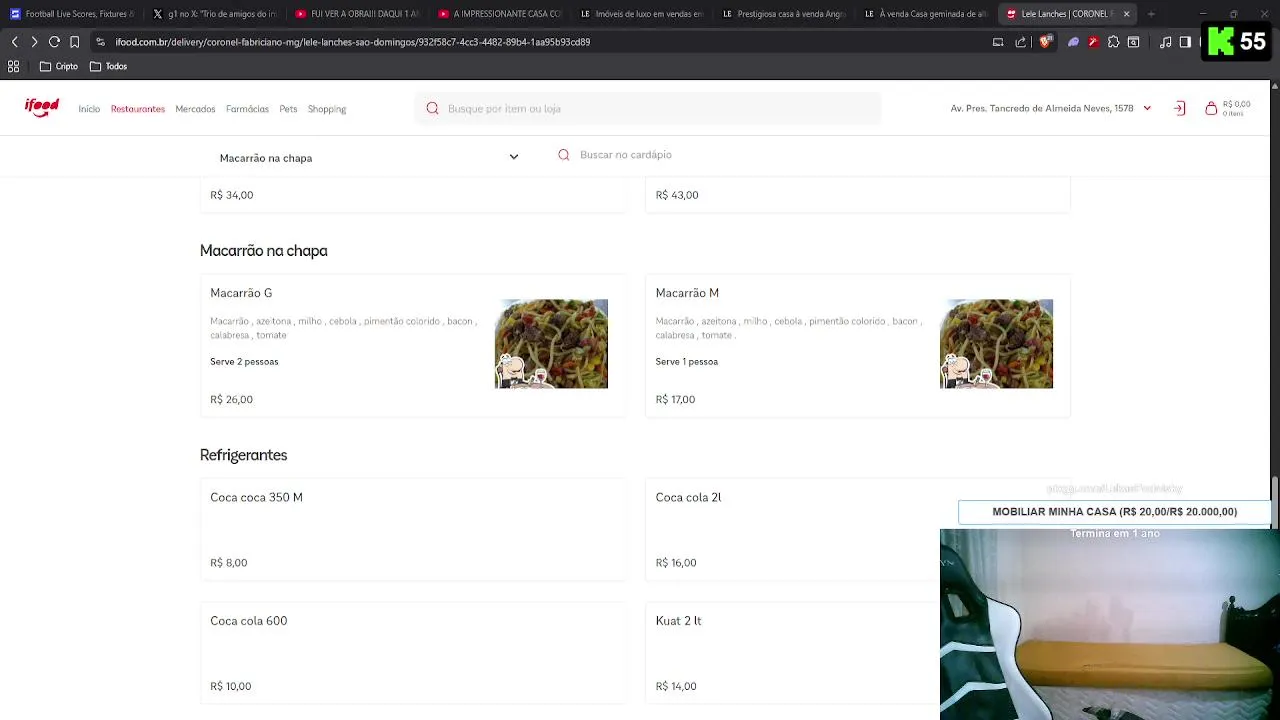Screen dimensions: 1280x720
Task: Go back with the browser back arrow
Action: point(14,42)
